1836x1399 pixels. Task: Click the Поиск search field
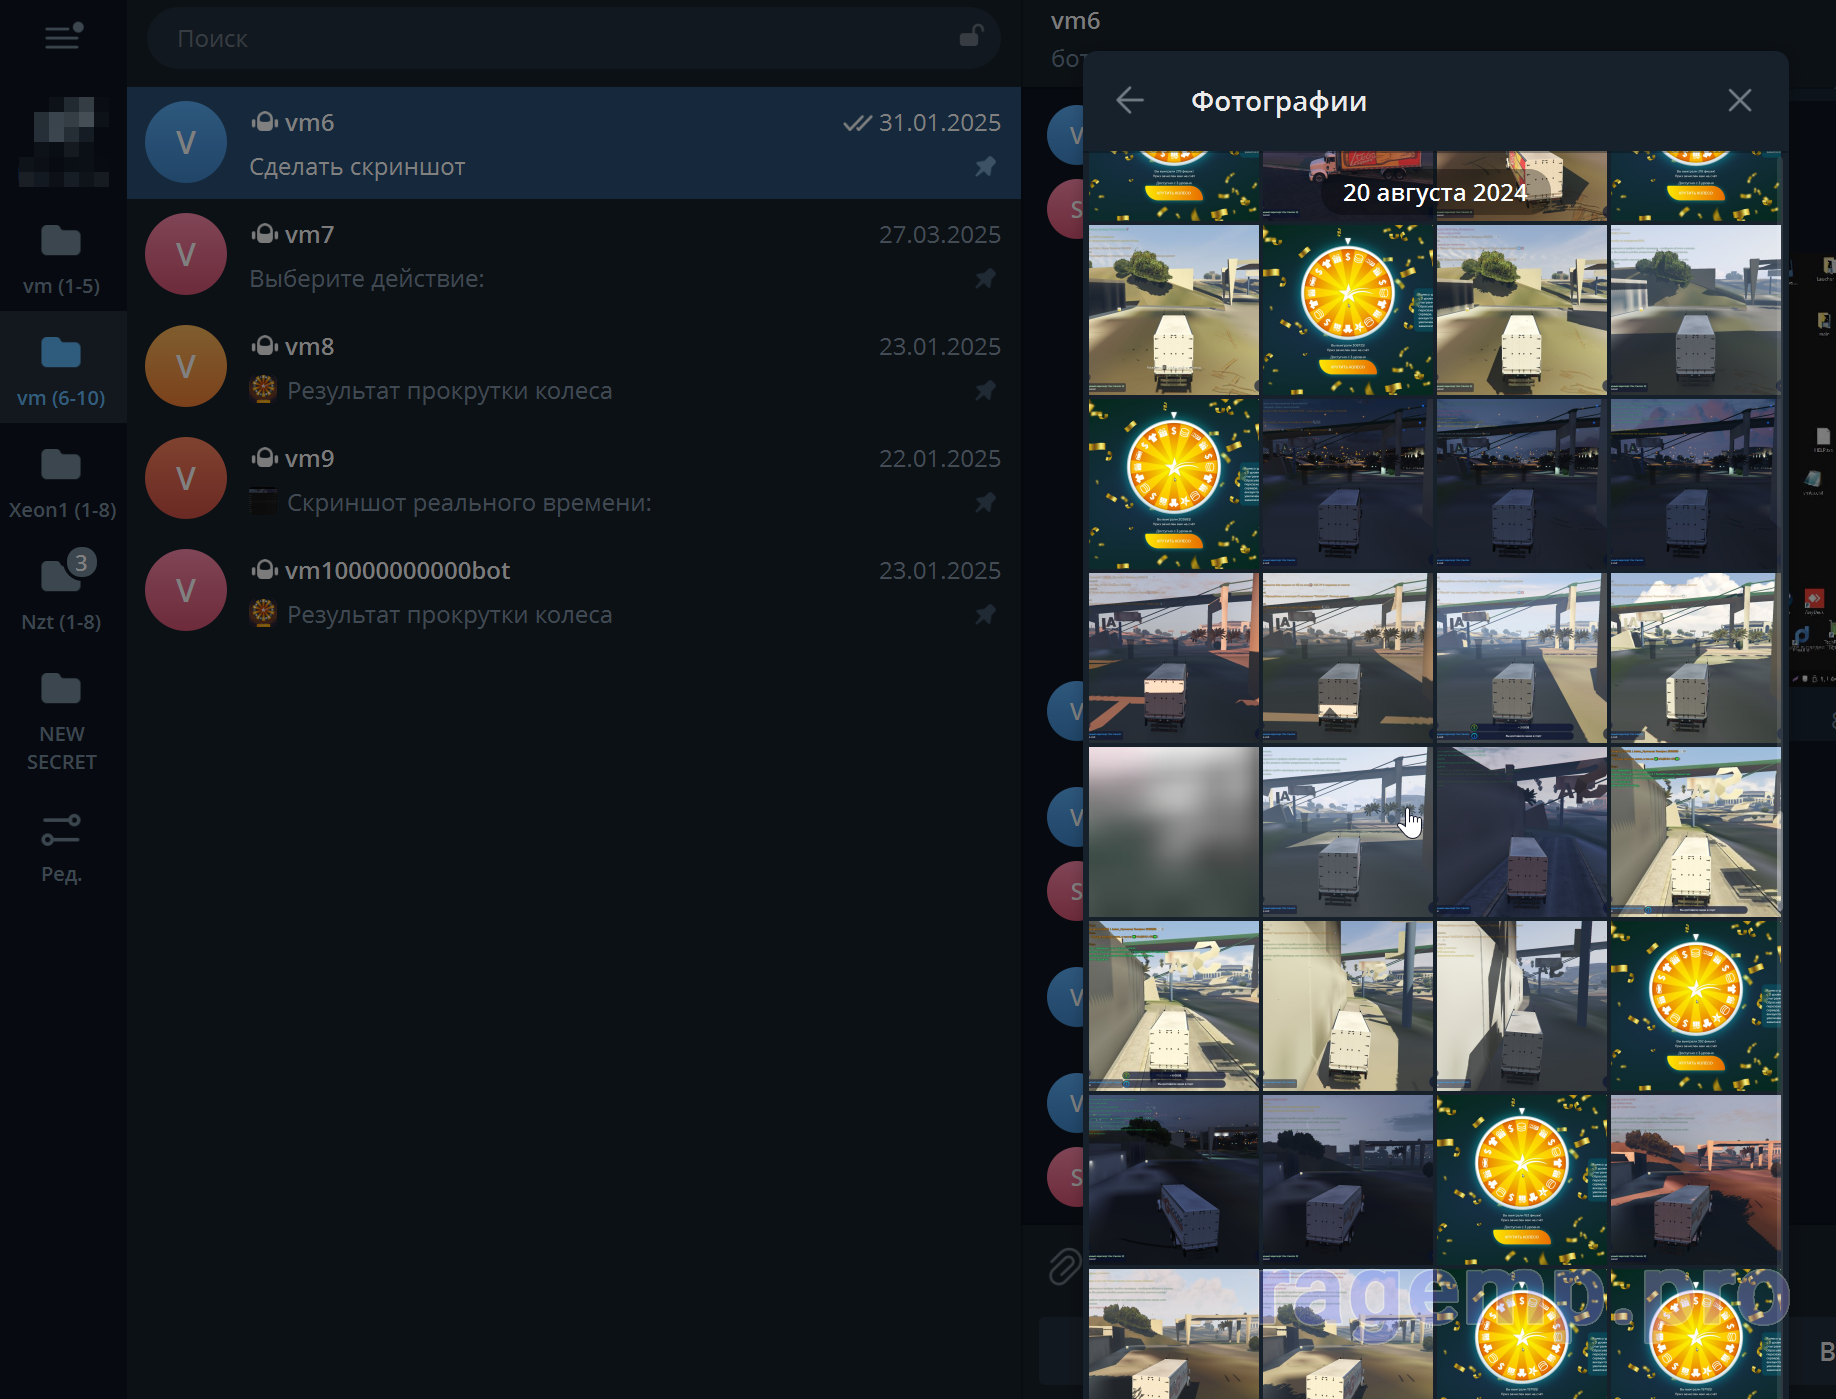coord(560,38)
